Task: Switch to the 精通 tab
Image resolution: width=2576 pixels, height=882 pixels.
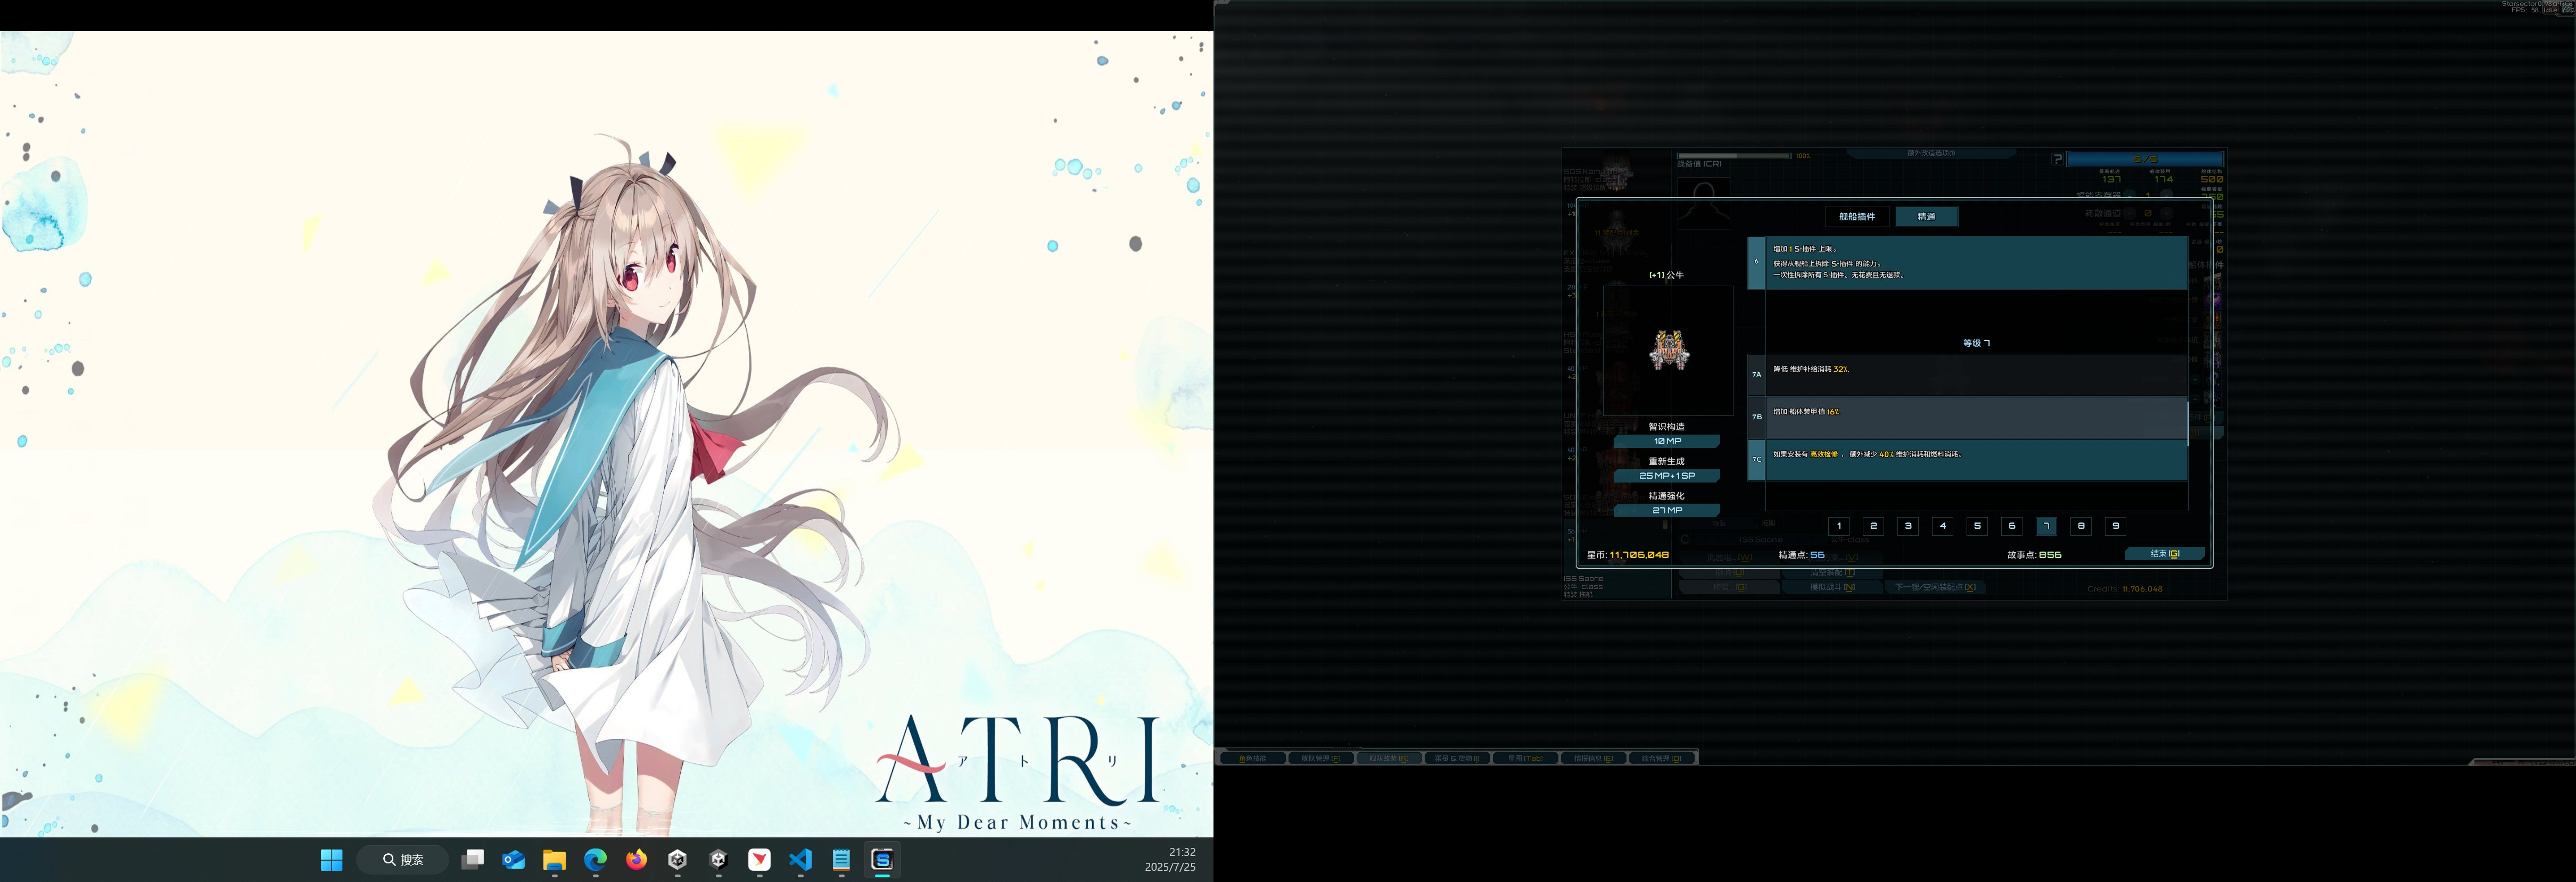Action: tap(1925, 216)
